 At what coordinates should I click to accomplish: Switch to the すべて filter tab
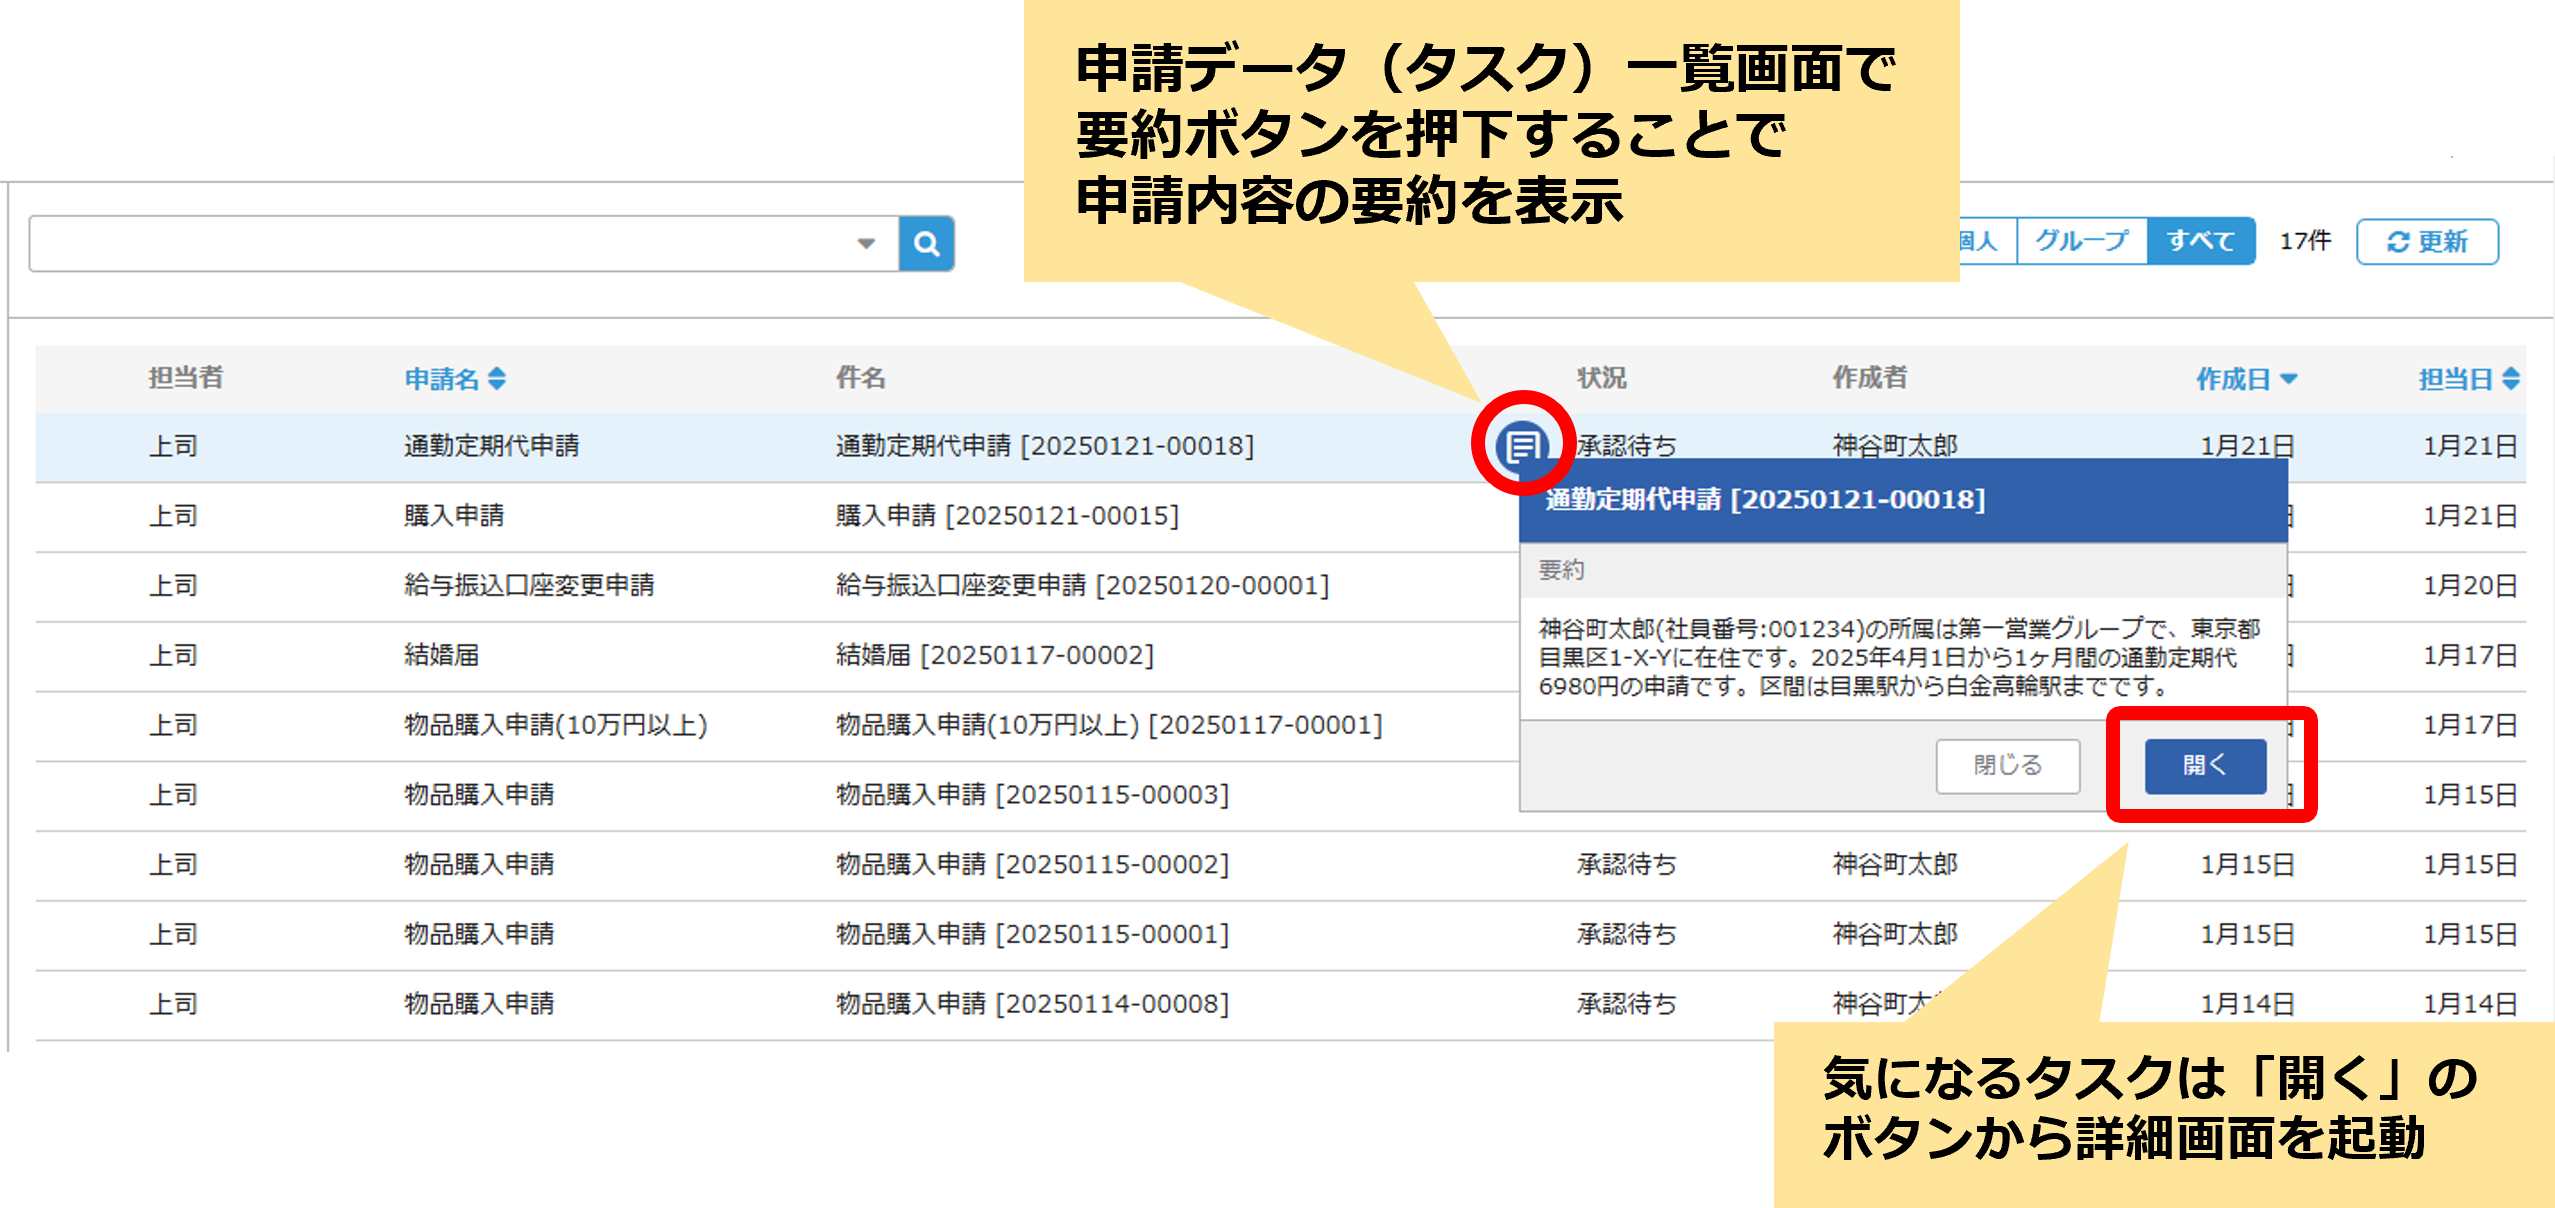coord(2201,241)
